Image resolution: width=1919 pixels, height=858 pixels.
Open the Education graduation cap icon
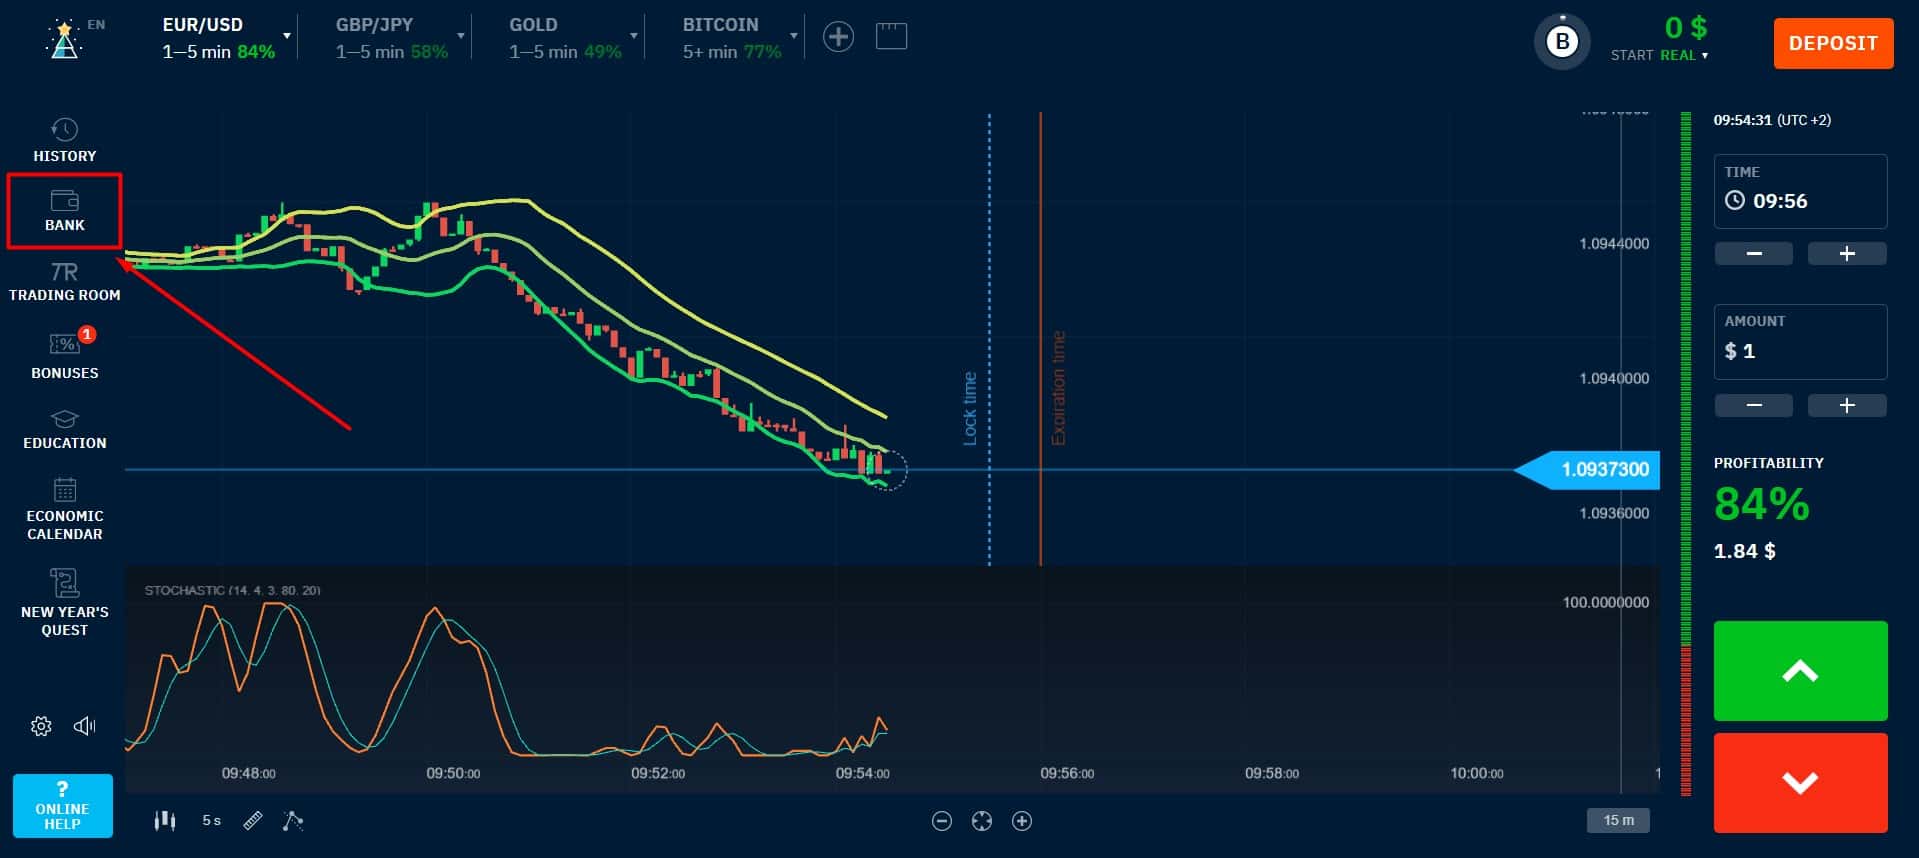[64, 419]
